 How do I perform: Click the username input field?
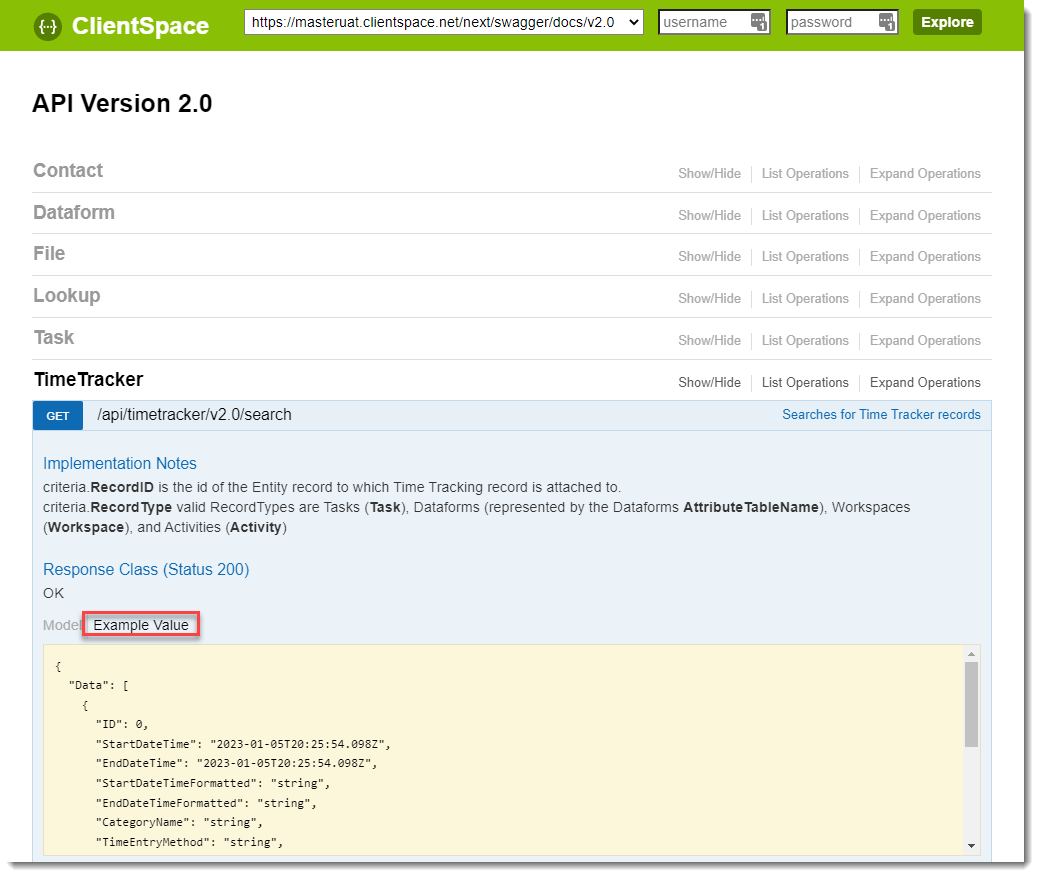(x=703, y=22)
